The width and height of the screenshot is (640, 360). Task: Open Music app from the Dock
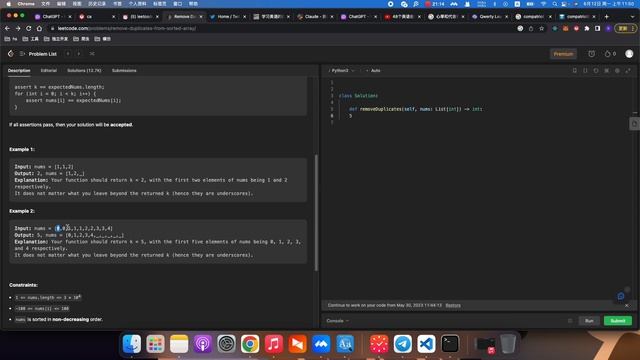coord(273,344)
